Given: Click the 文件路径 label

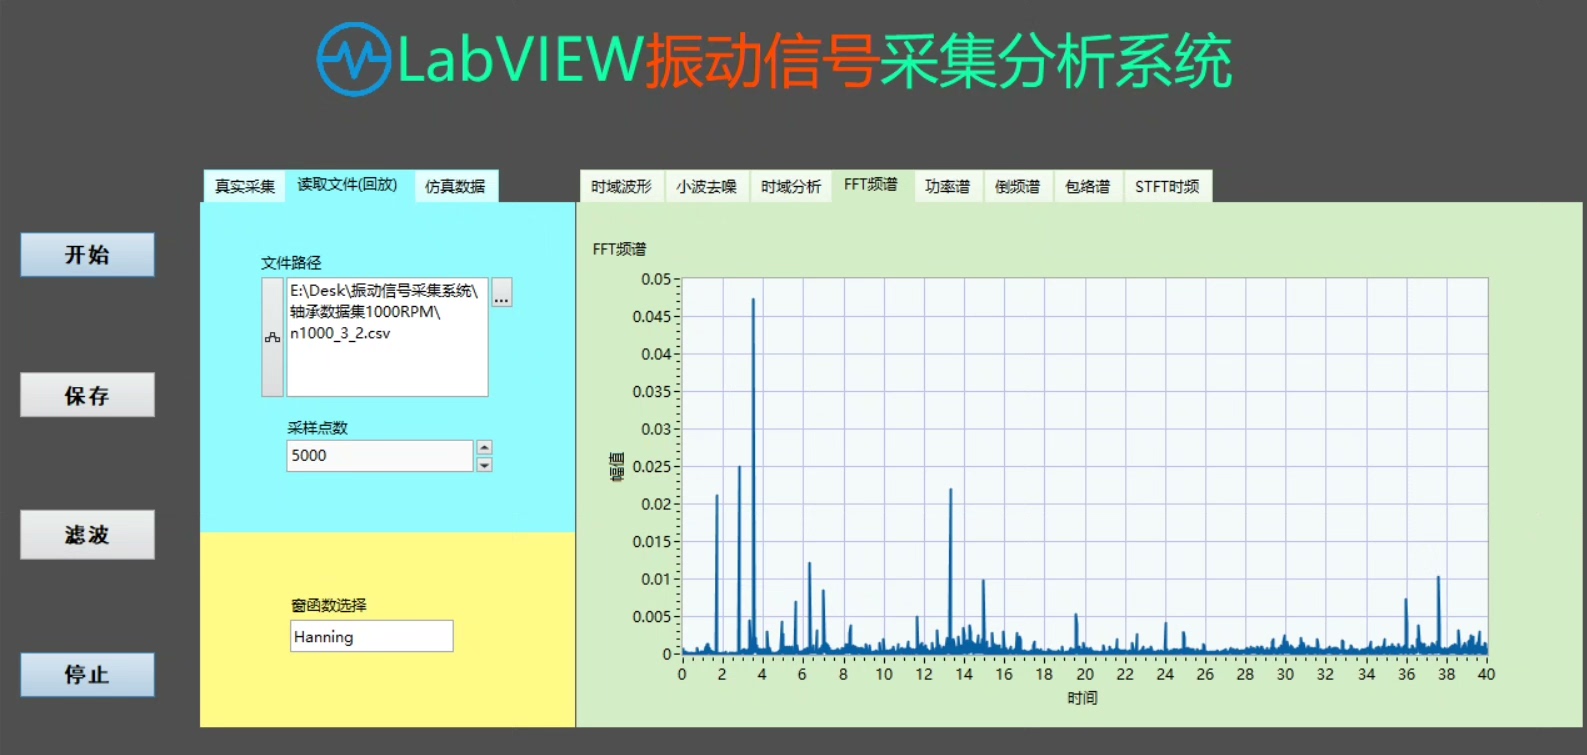Looking at the screenshot, I should point(291,263).
